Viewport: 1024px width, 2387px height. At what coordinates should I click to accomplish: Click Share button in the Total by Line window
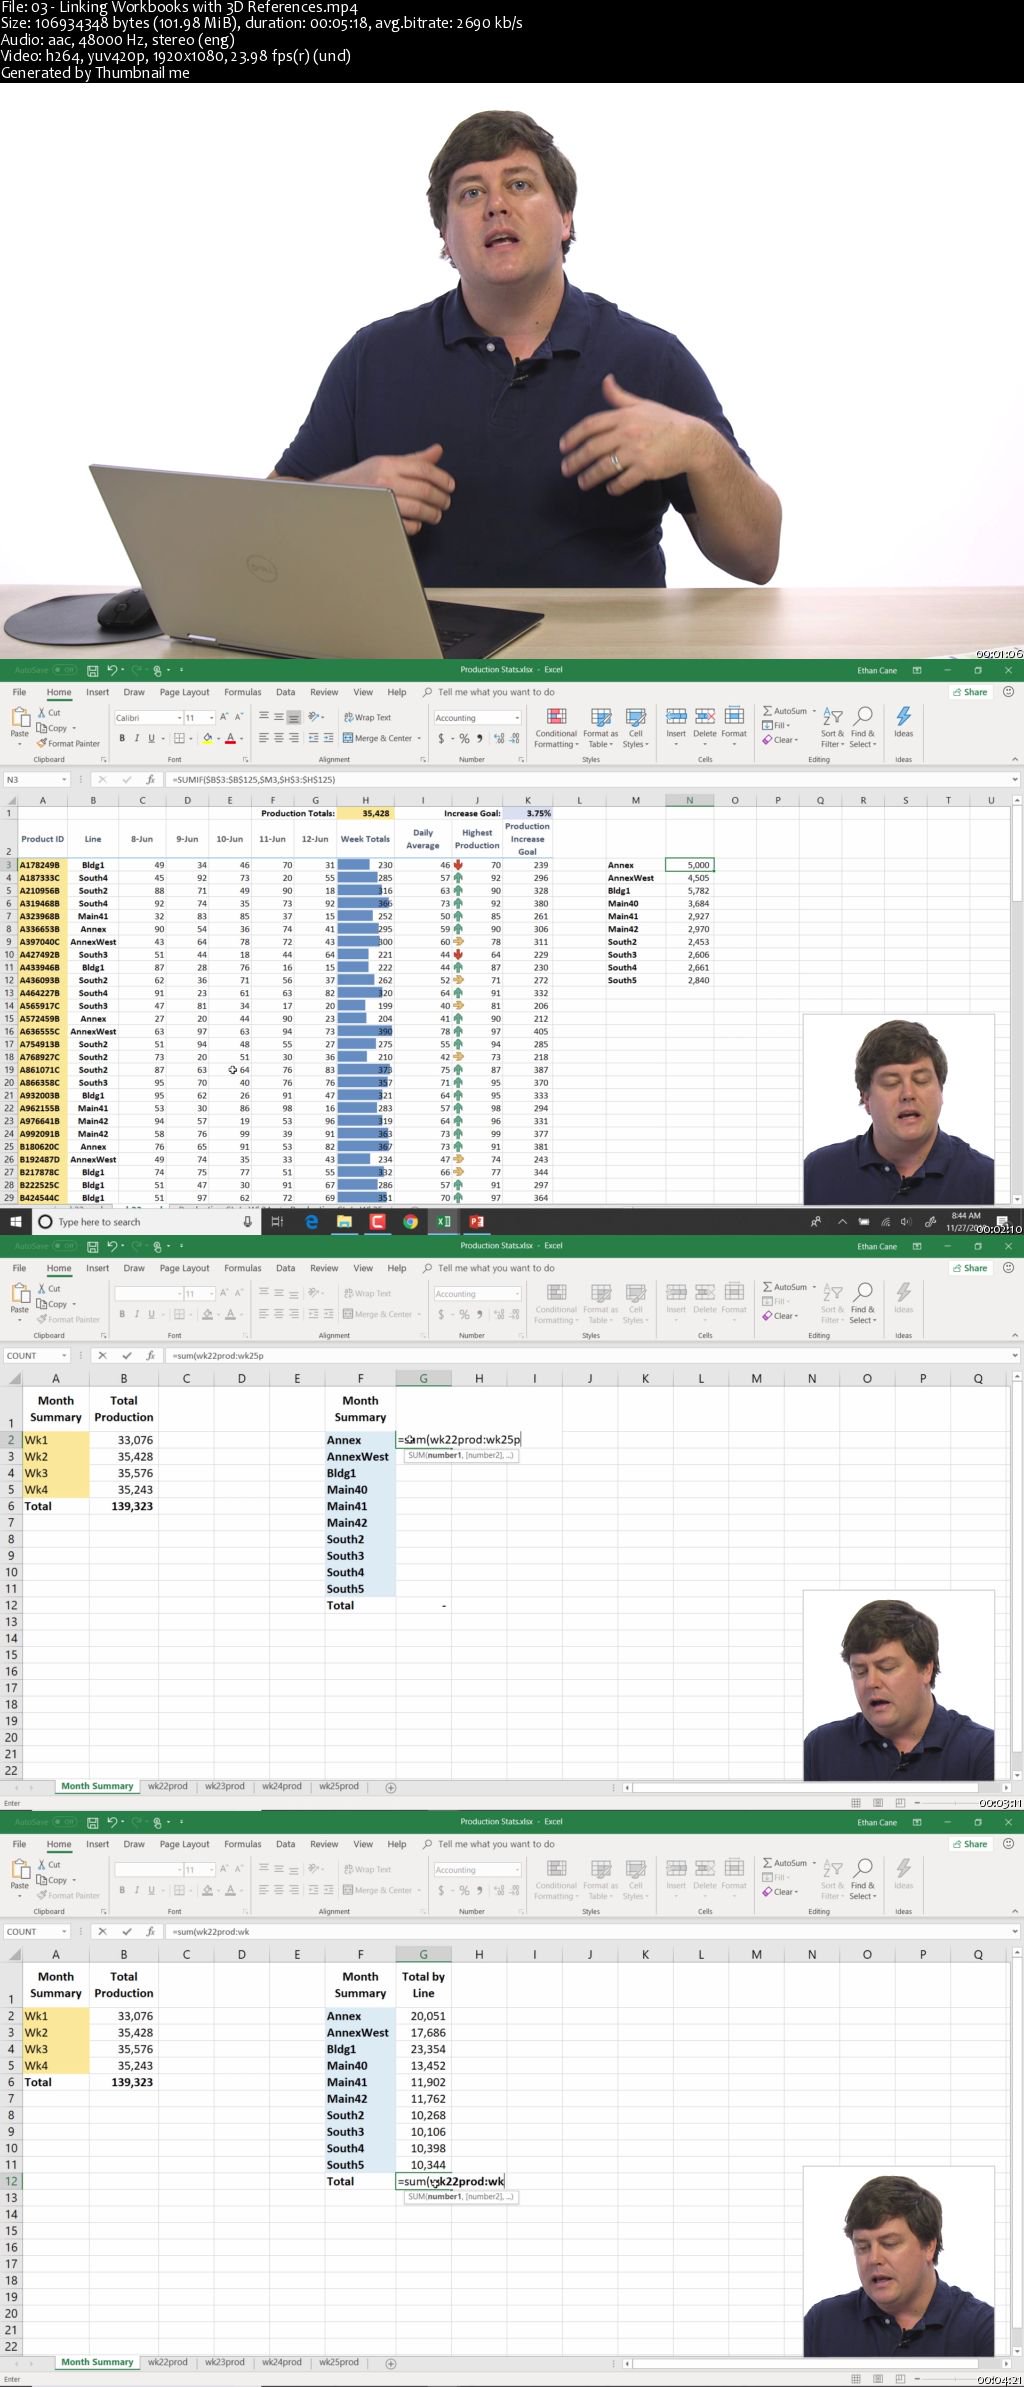[969, 1844]
